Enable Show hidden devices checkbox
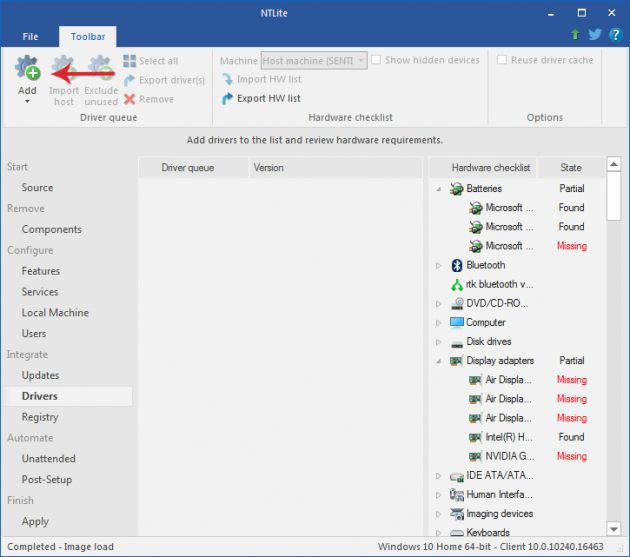The width and height of the screenshot is (630, 557). (376, 60)
